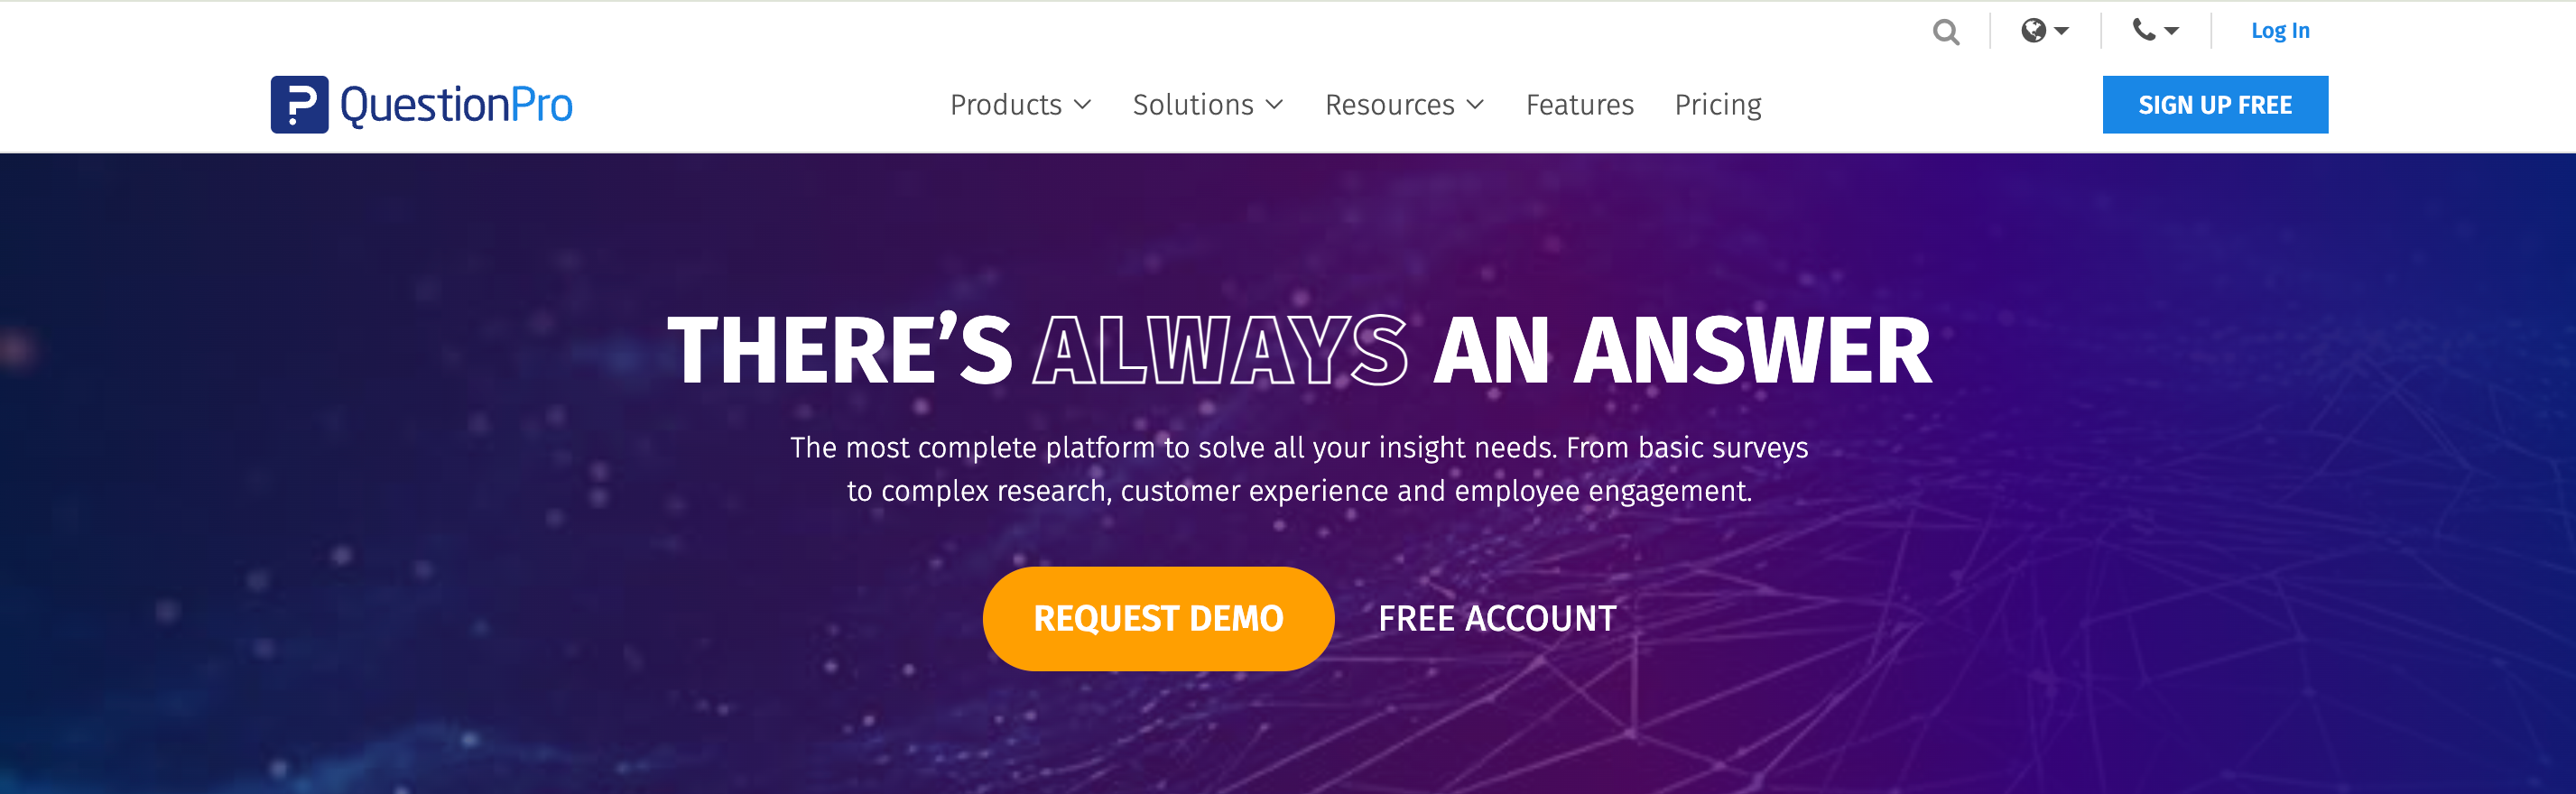Expand arrow beside the phone icon
The image size is (2576, 794).
coord(2171,32)
